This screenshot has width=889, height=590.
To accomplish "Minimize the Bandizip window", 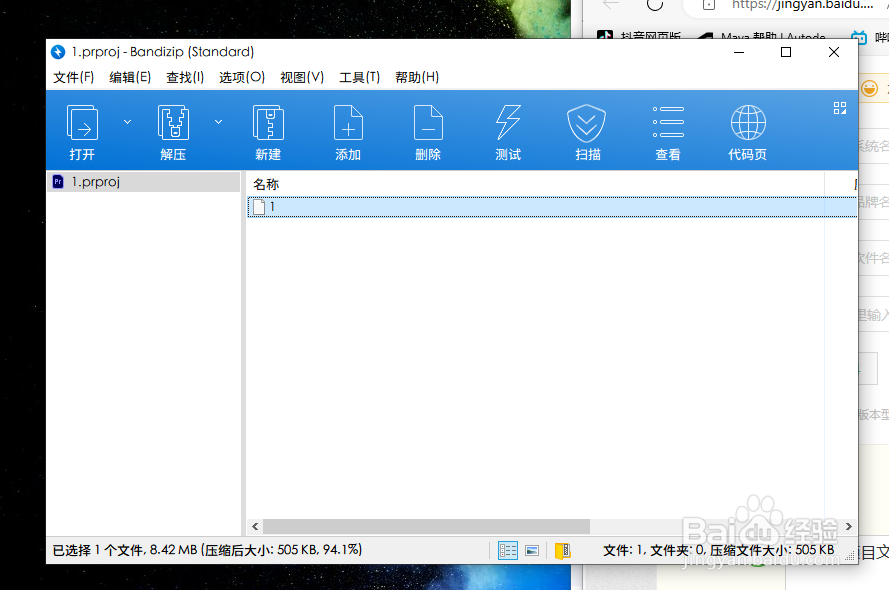I will click(x=739, y=52).
